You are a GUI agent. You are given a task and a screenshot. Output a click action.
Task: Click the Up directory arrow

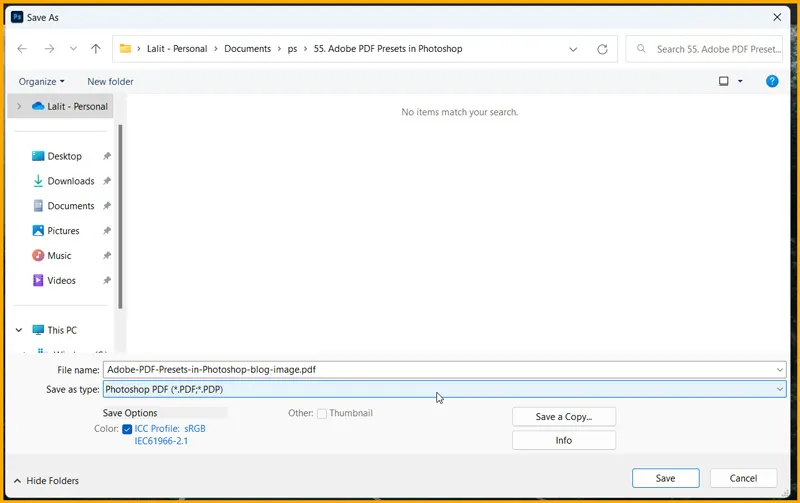pyautogui.click(x=96, y=49)
